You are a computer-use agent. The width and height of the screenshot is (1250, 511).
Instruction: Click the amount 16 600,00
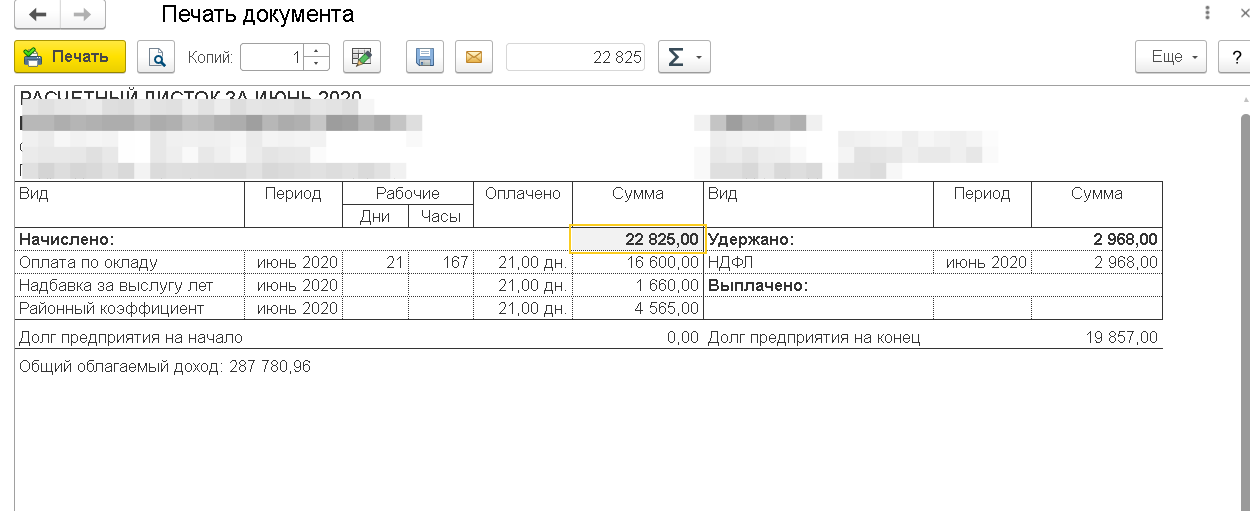[x=663, y=263]
